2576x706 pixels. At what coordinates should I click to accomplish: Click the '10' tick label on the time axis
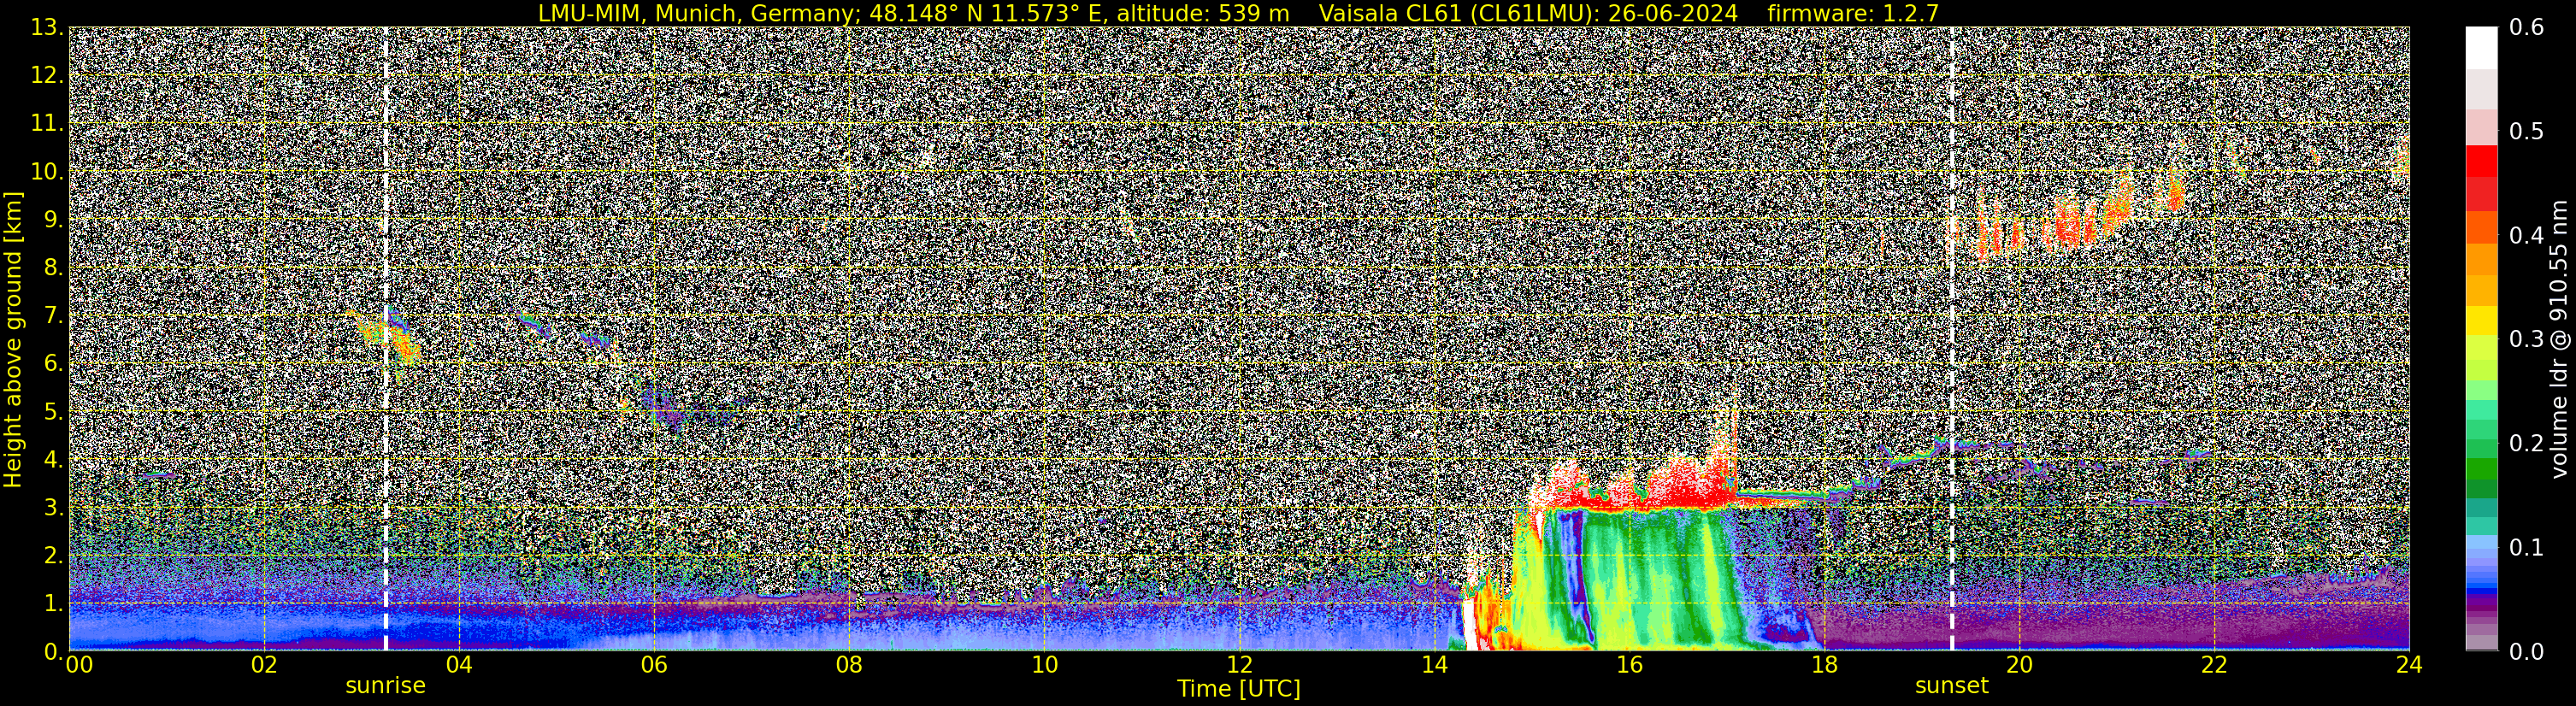click(1043, 665)
